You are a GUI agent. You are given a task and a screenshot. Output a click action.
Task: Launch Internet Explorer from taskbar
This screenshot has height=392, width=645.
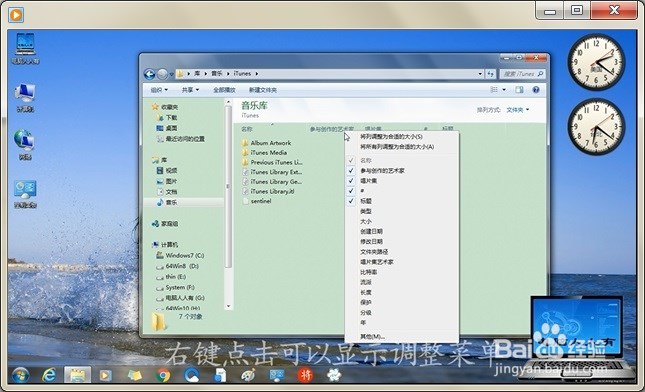49,375
